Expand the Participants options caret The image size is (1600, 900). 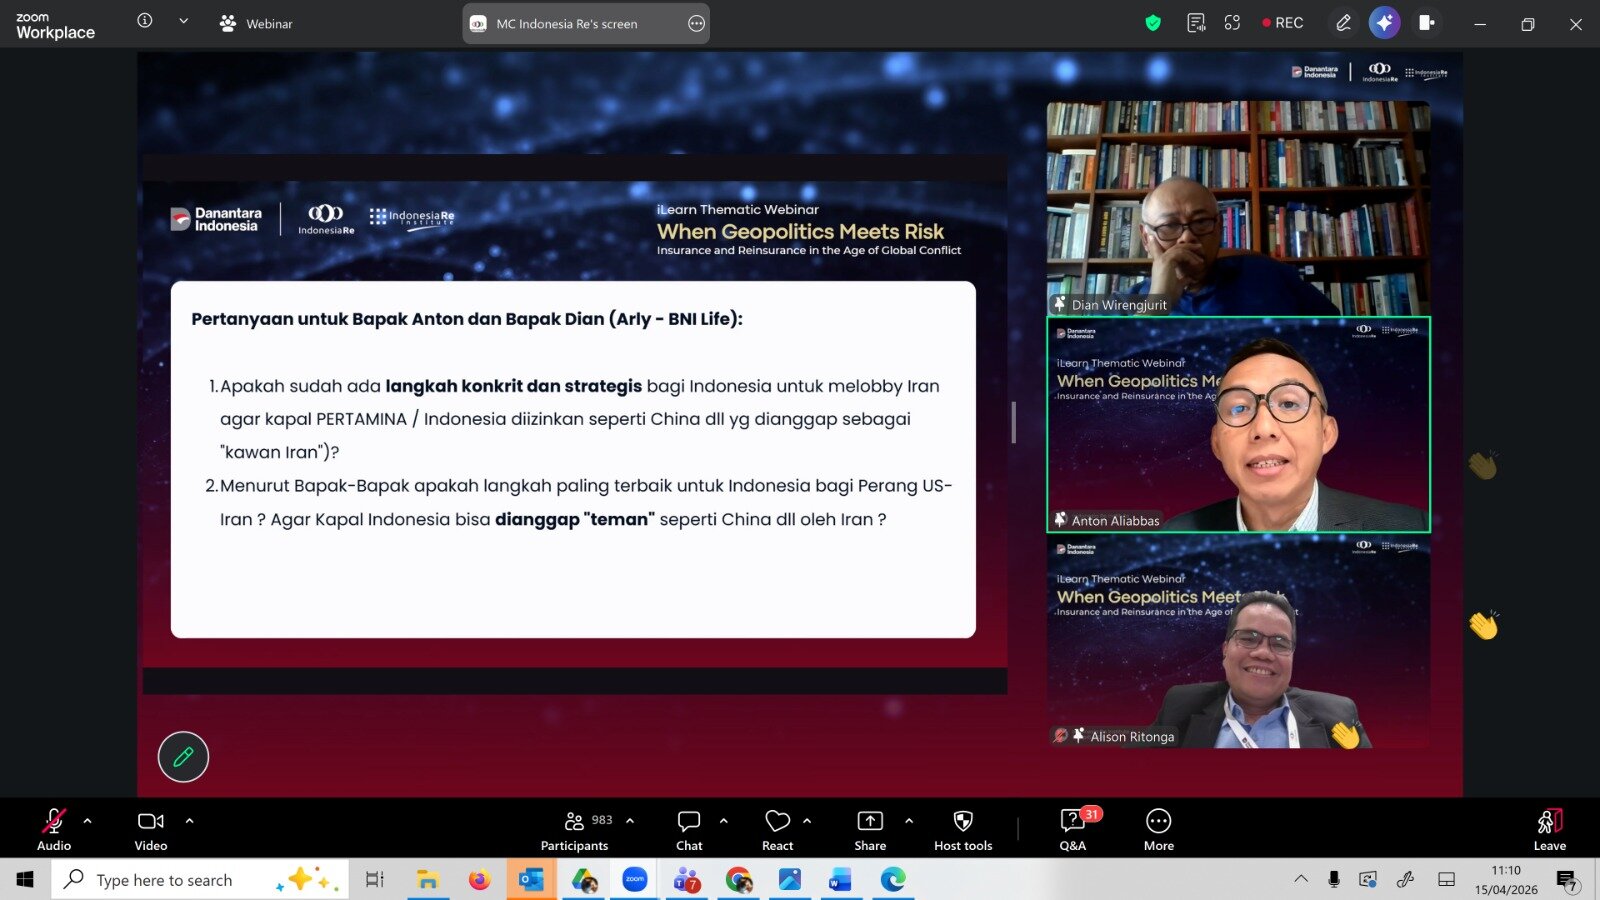pos(630,821)
